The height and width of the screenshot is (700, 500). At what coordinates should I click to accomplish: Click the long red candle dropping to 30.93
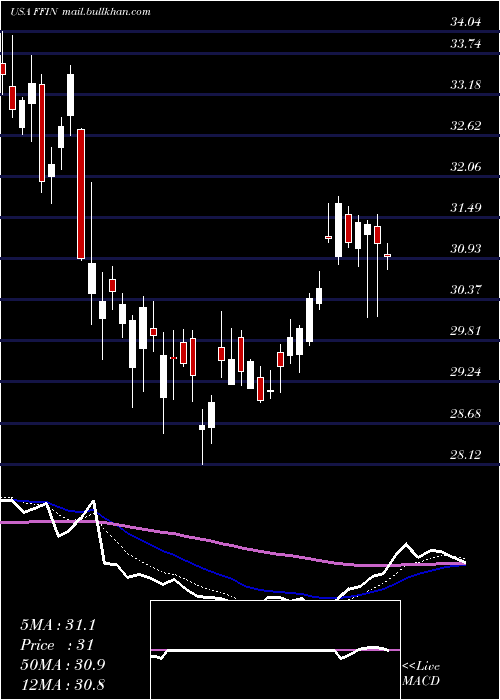pyautogui.click(x=81, y=194)
